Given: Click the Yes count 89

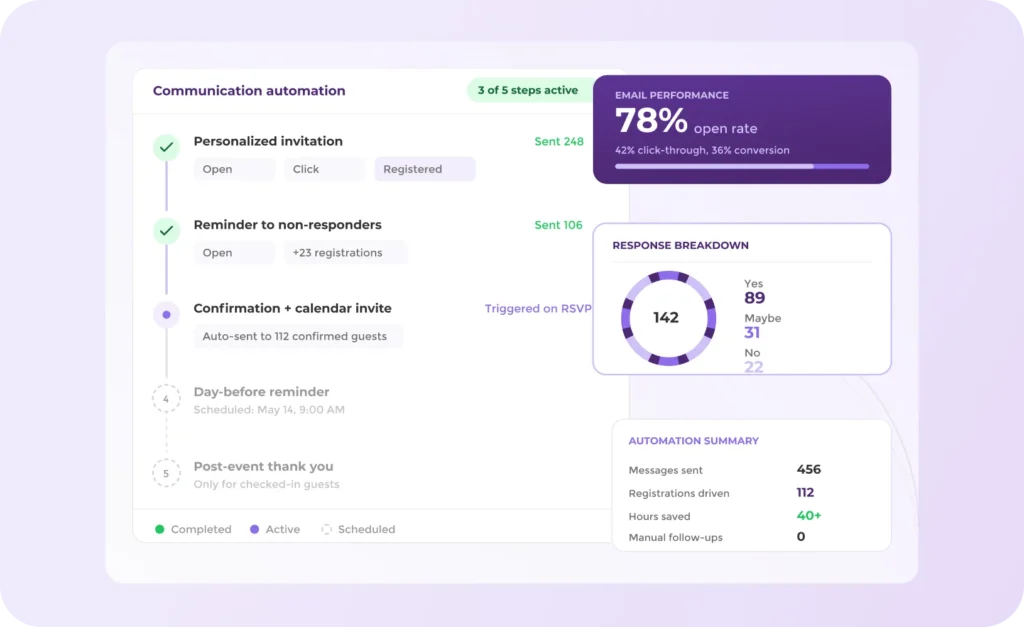Looking at the screenshot, I should pos(754,298).
